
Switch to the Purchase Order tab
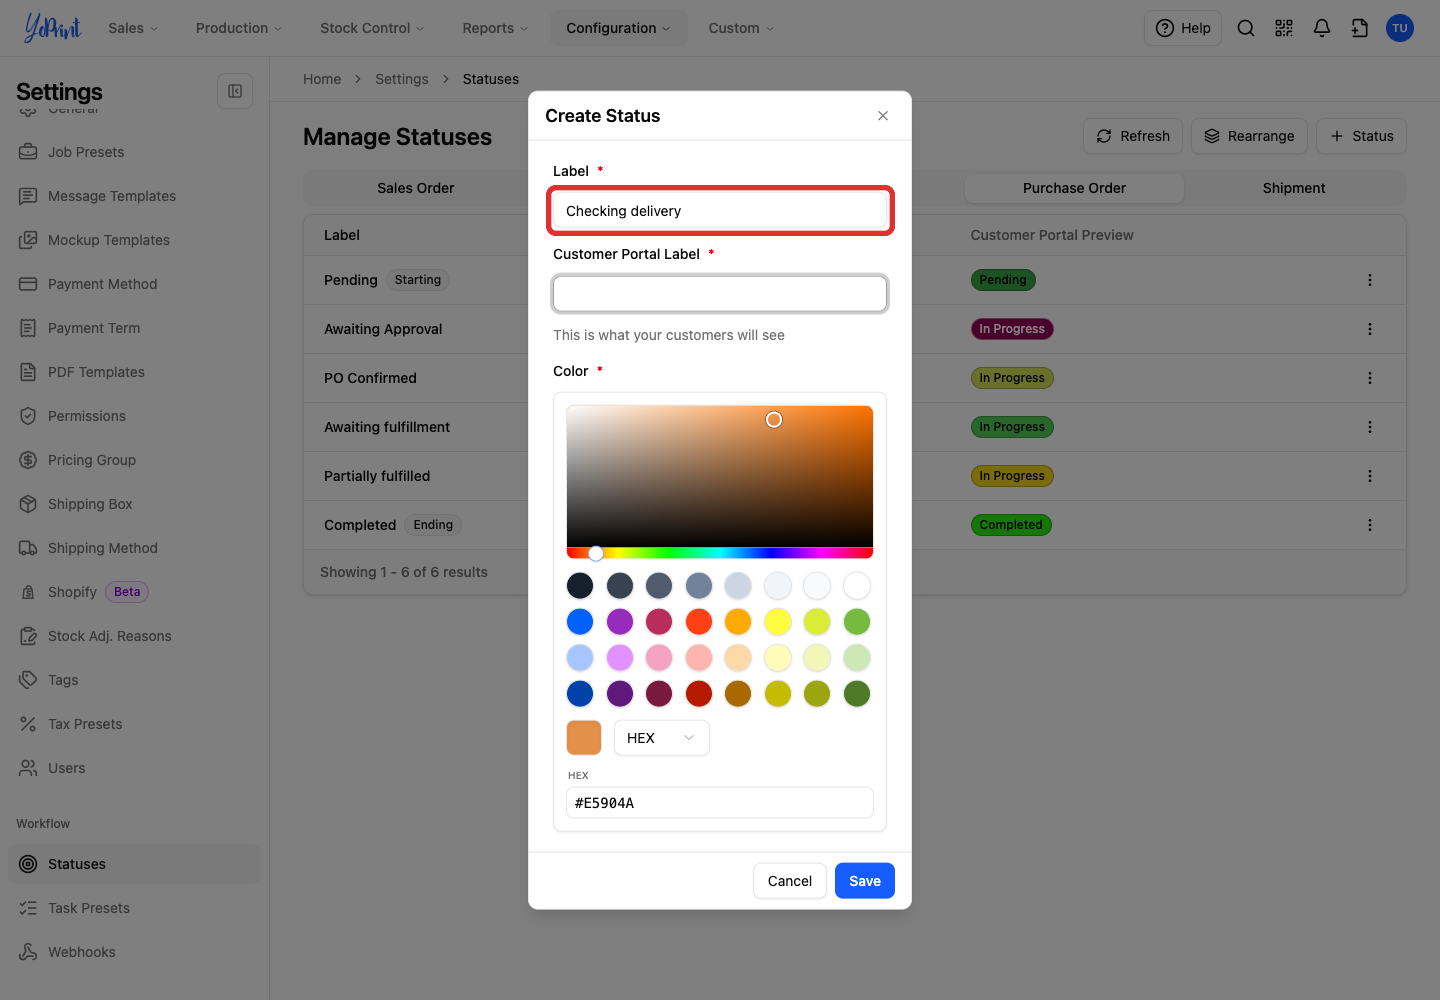pyautogui.click(x=1074, y=188)
